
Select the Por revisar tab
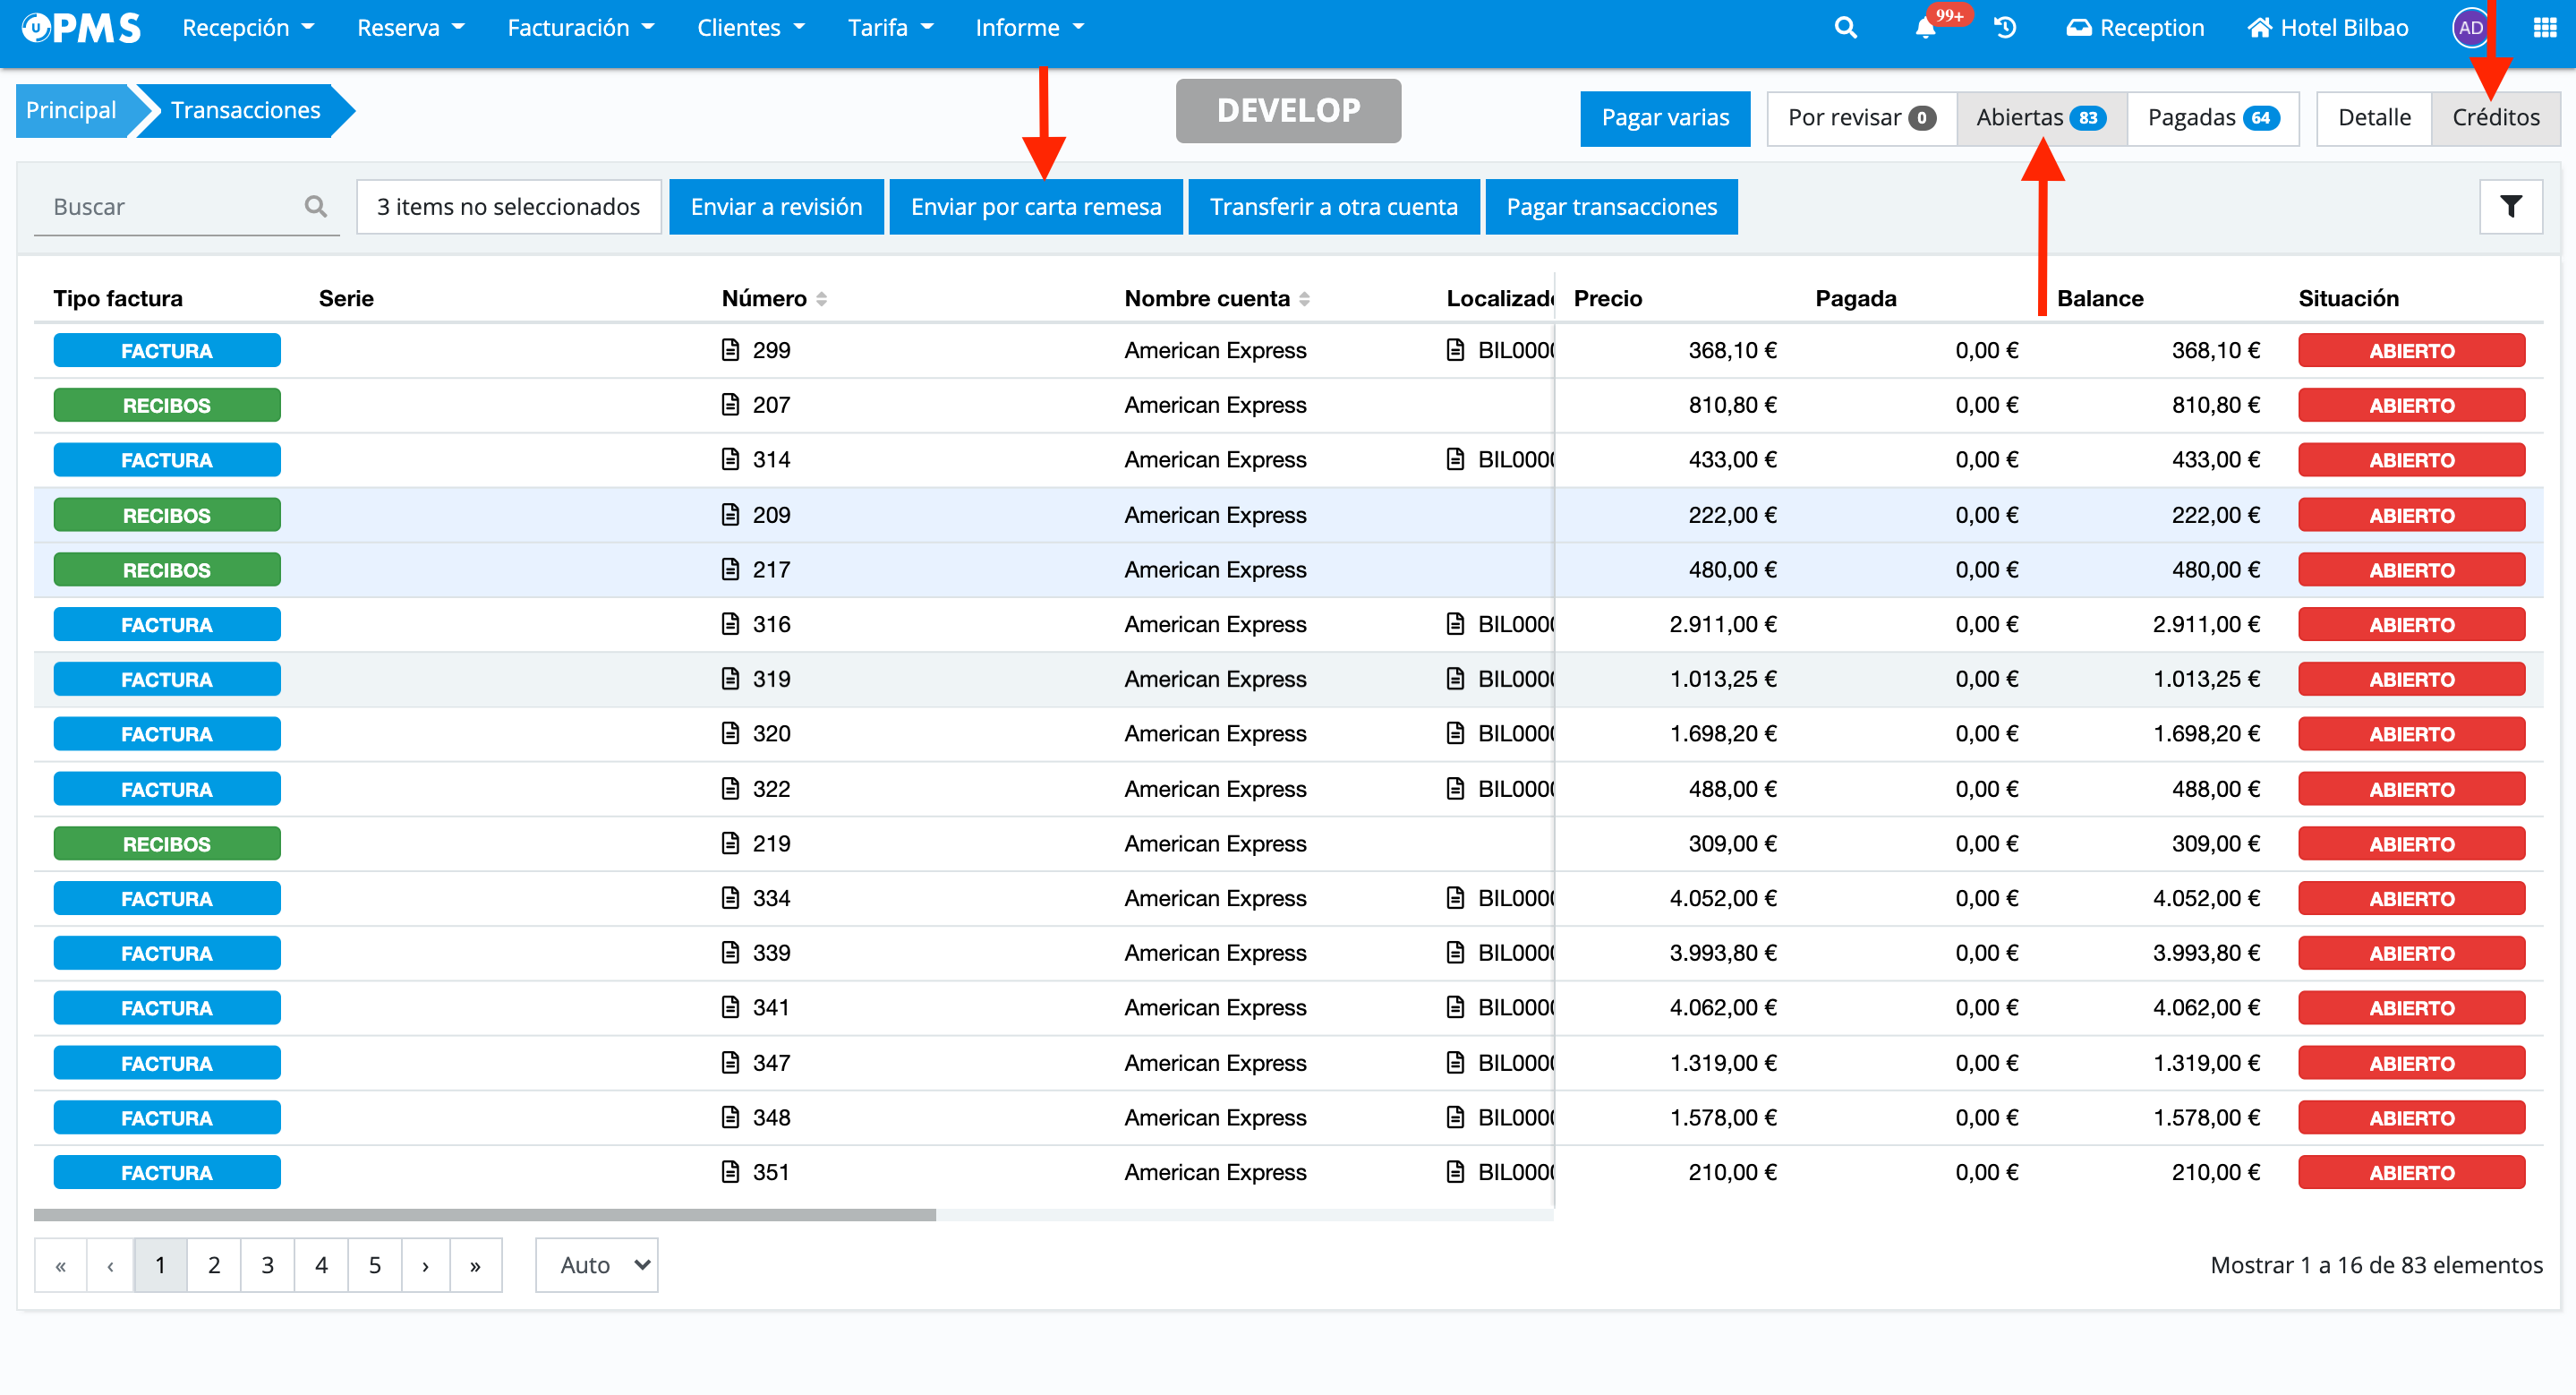click(1860, 118)
